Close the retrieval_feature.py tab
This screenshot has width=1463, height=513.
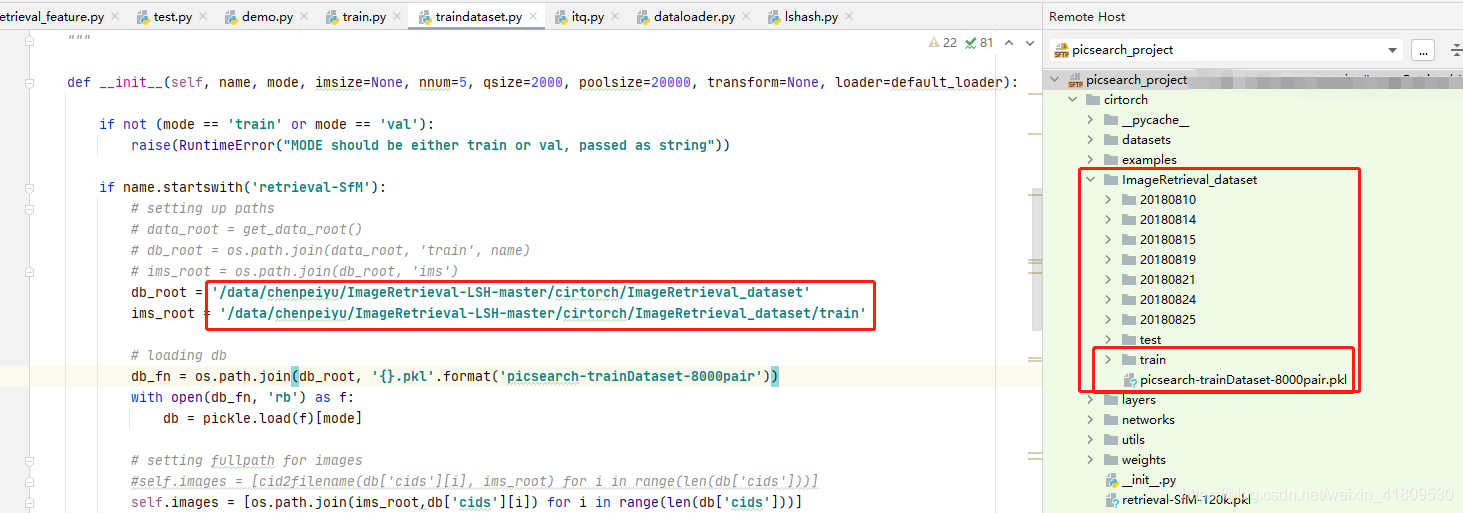coord(115,17)
